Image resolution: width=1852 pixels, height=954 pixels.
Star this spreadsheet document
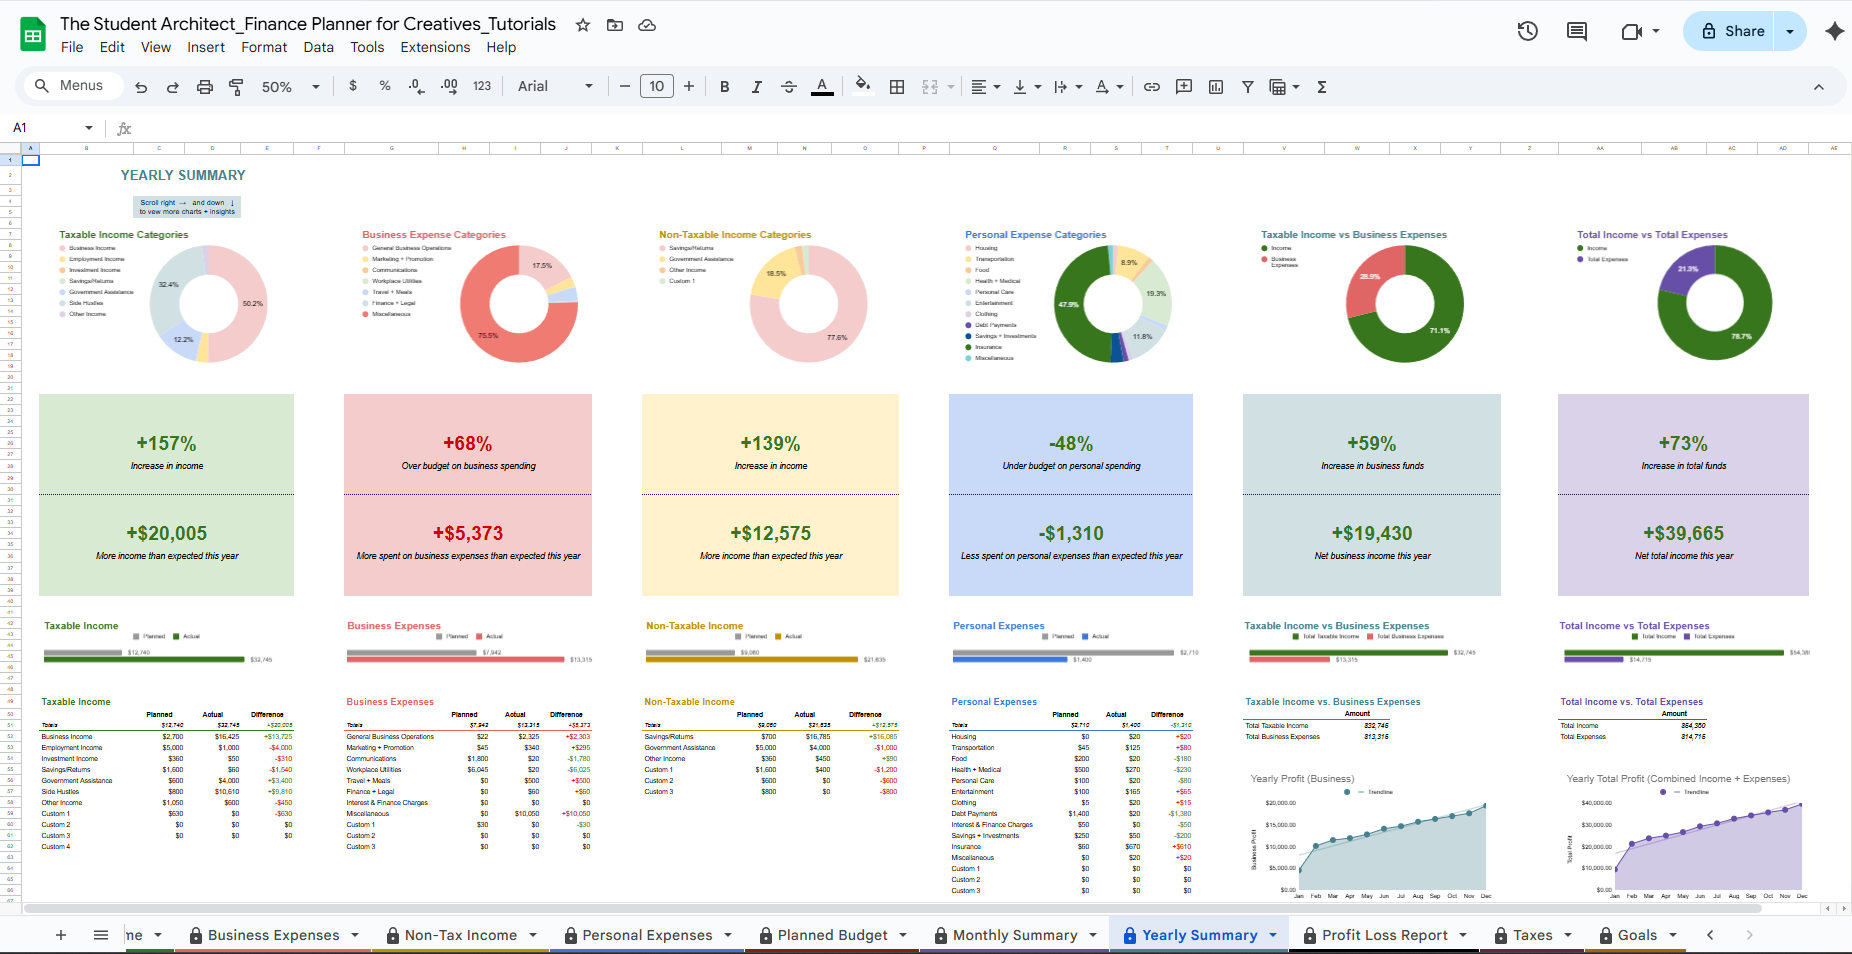tap(583, 25)
